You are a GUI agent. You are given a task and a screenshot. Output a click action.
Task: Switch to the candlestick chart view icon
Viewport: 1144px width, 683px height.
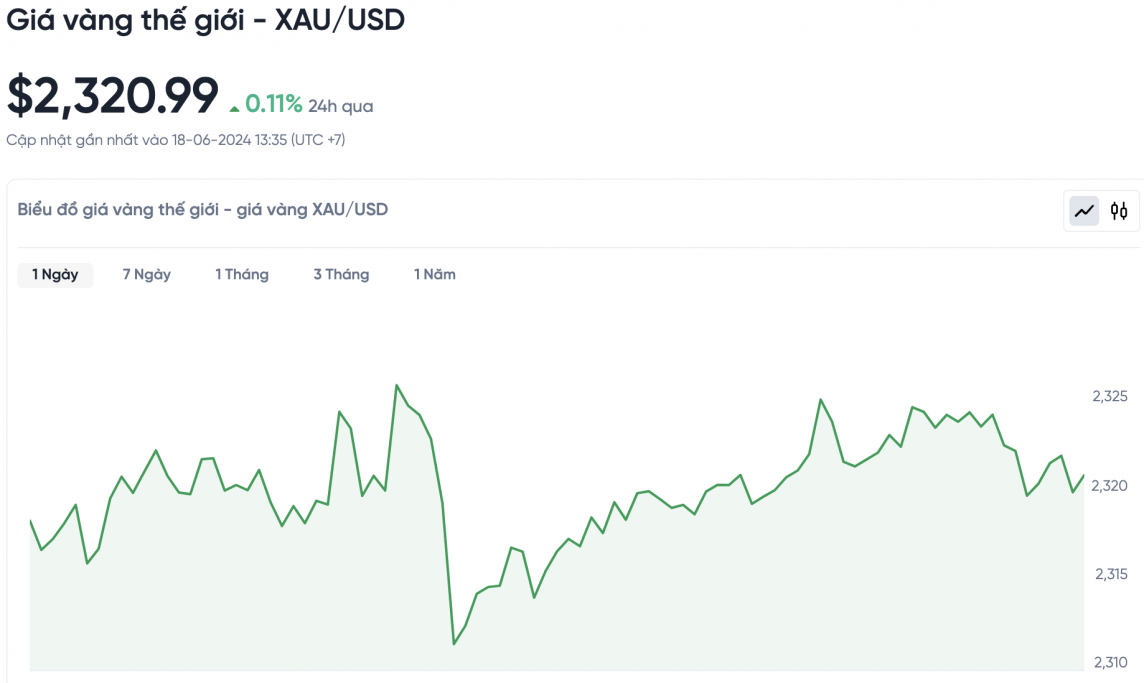(1119, 211)
